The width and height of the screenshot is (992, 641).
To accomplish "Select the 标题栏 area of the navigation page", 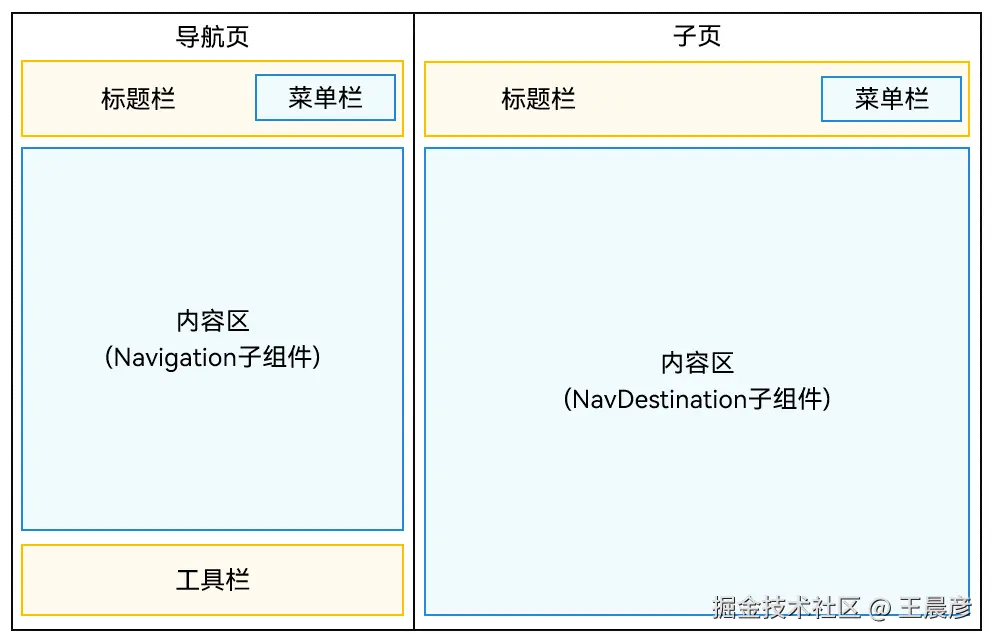I will coord(140,99).
